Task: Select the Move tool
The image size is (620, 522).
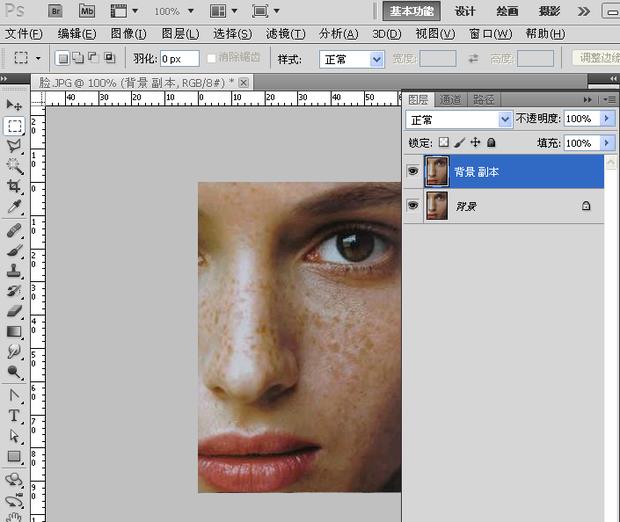Action: coord(14,105)
